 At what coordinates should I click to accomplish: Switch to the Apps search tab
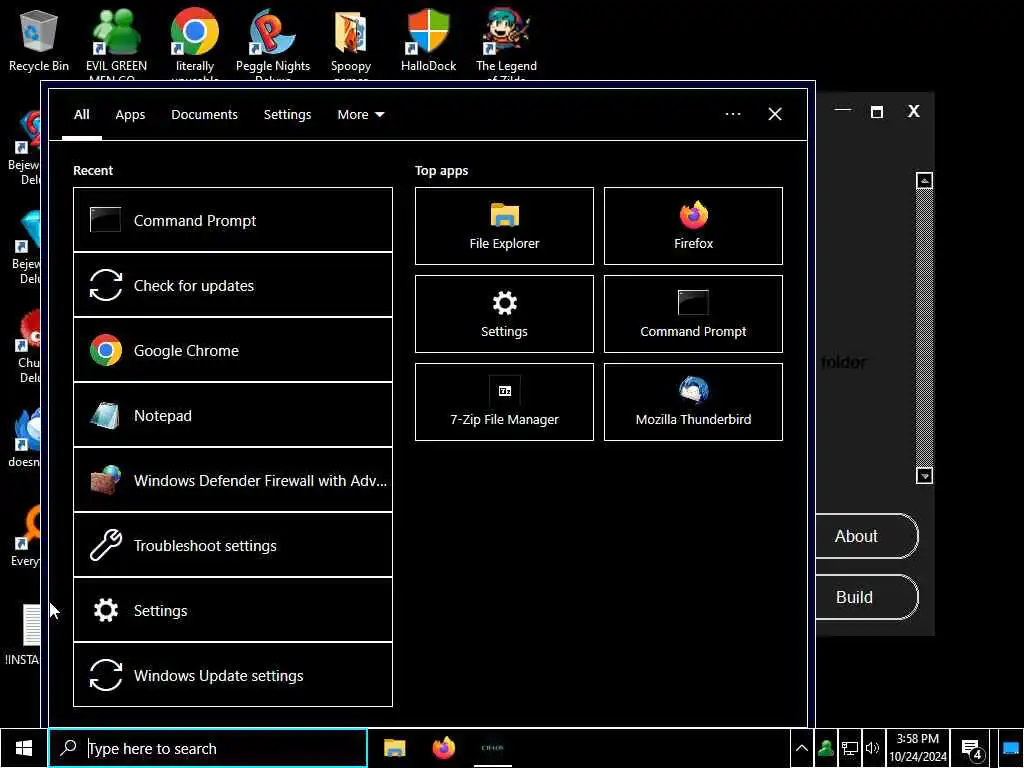click(x=130, y=114)
